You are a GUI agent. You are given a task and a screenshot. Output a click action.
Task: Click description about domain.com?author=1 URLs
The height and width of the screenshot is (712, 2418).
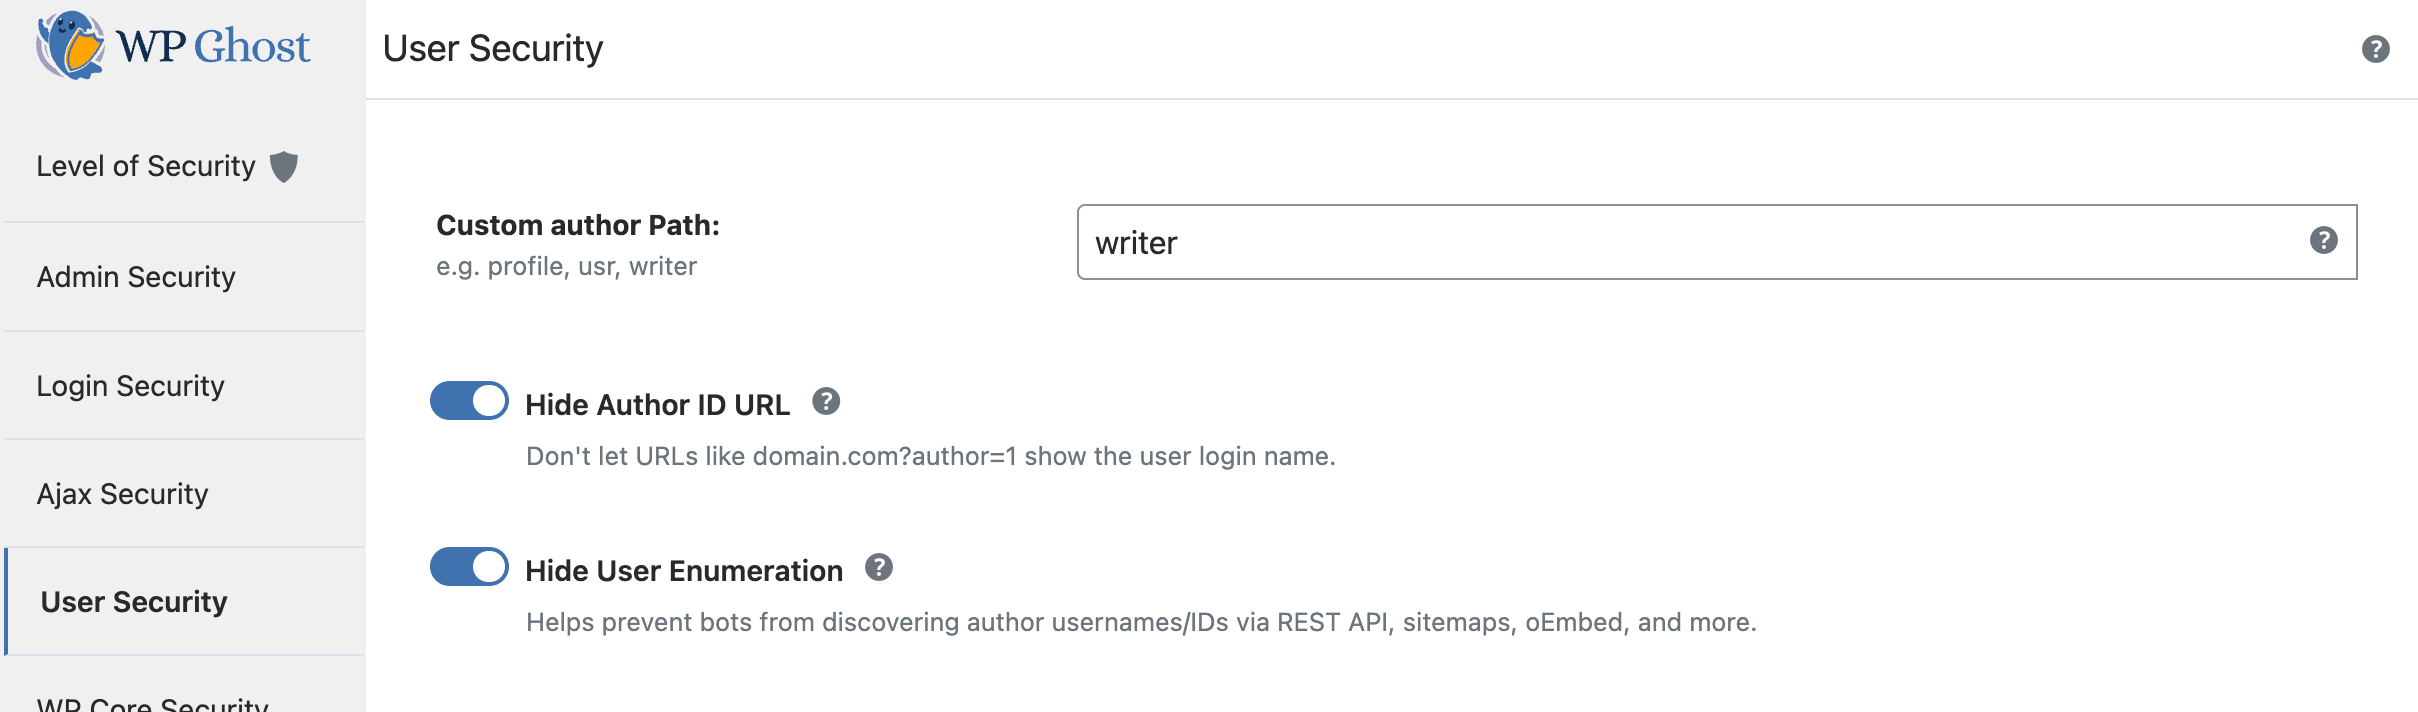(x=931, y=457)
